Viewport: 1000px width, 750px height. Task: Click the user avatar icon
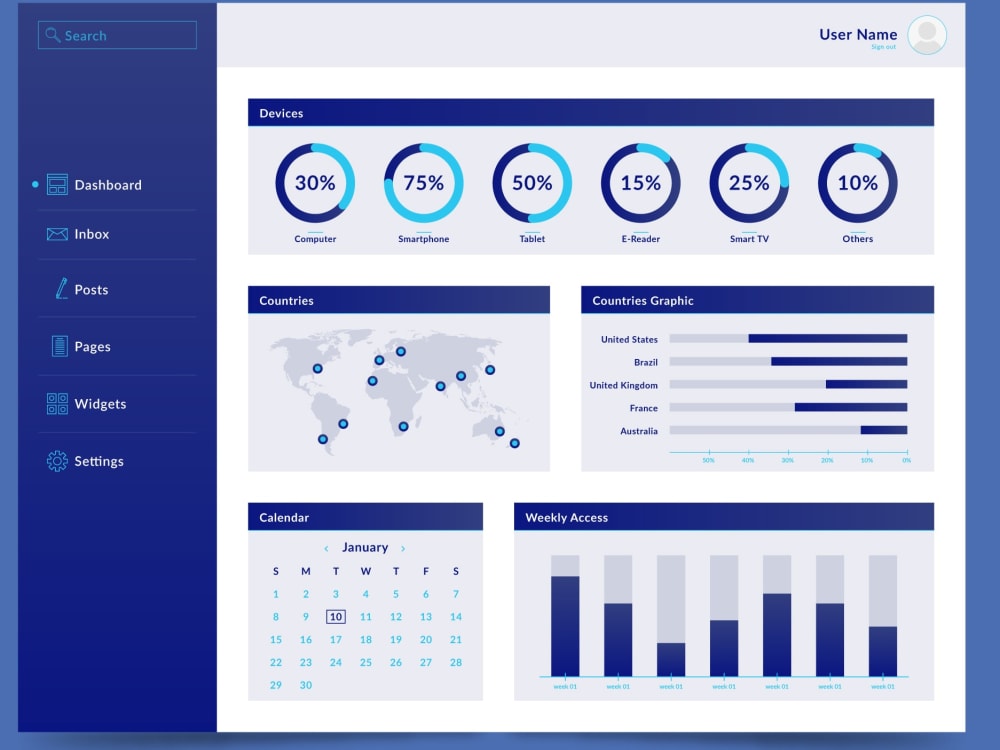[927, 35]
